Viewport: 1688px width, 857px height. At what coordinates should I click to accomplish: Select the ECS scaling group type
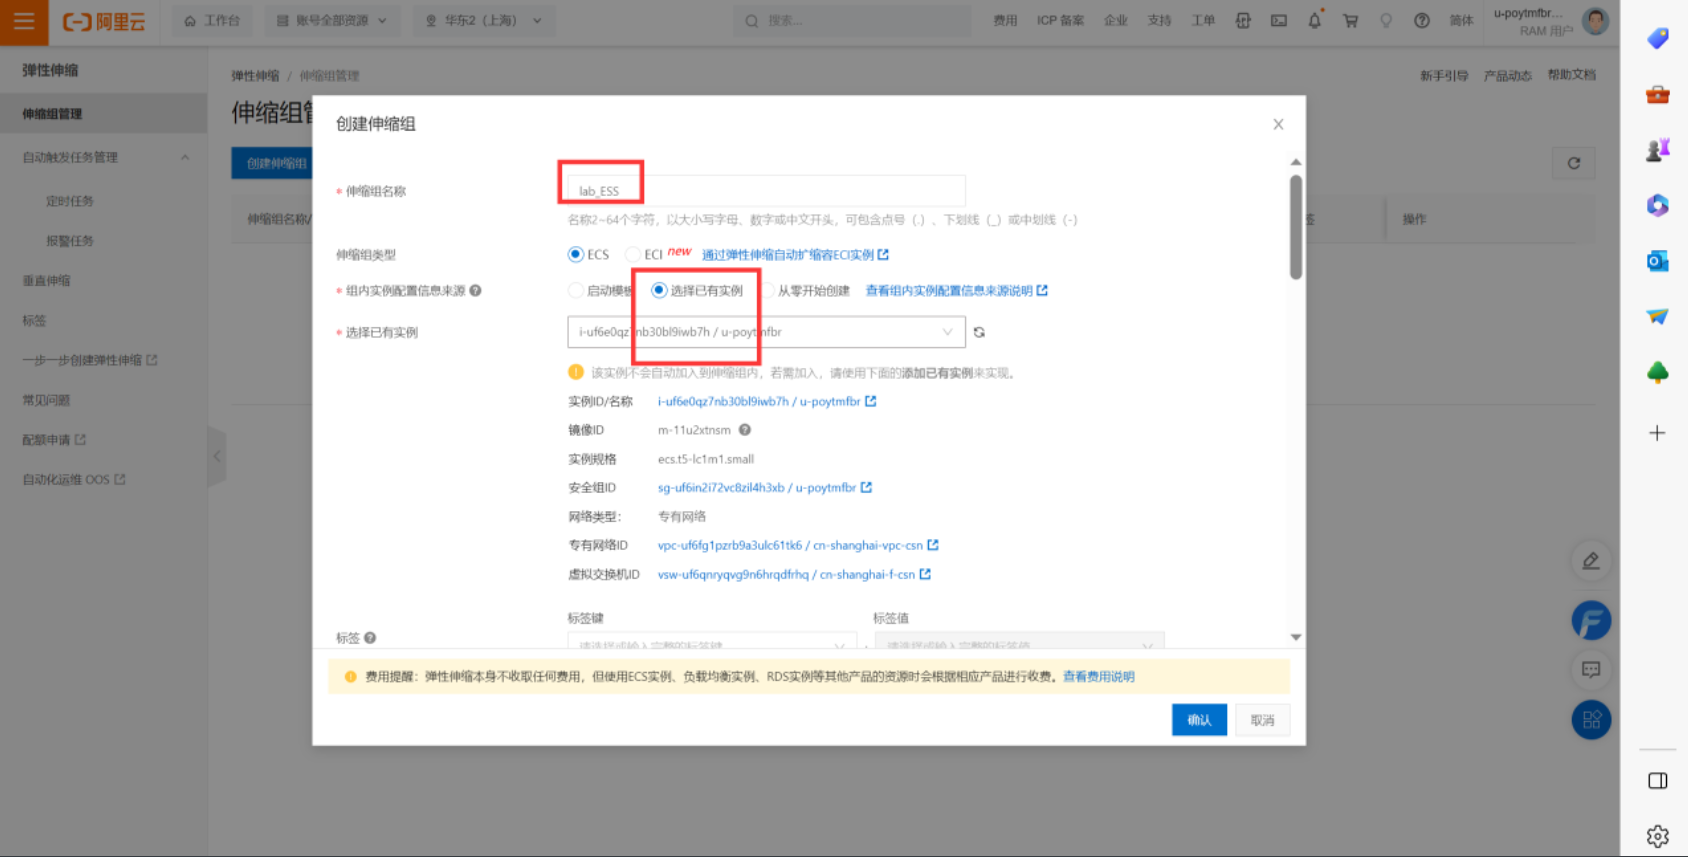point(576,254)
